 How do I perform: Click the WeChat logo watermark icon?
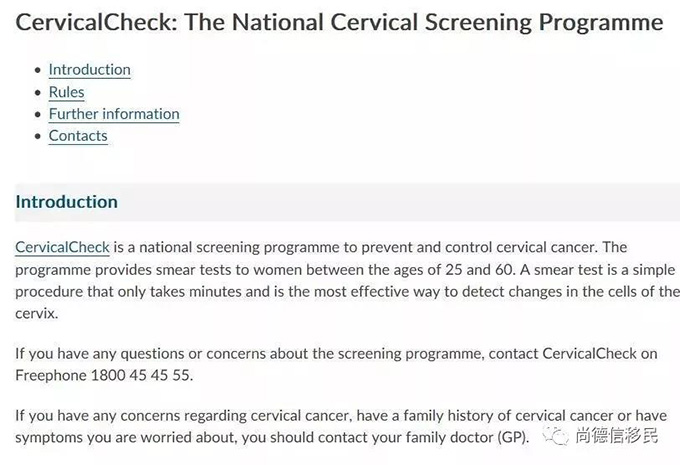coord(556,436)
